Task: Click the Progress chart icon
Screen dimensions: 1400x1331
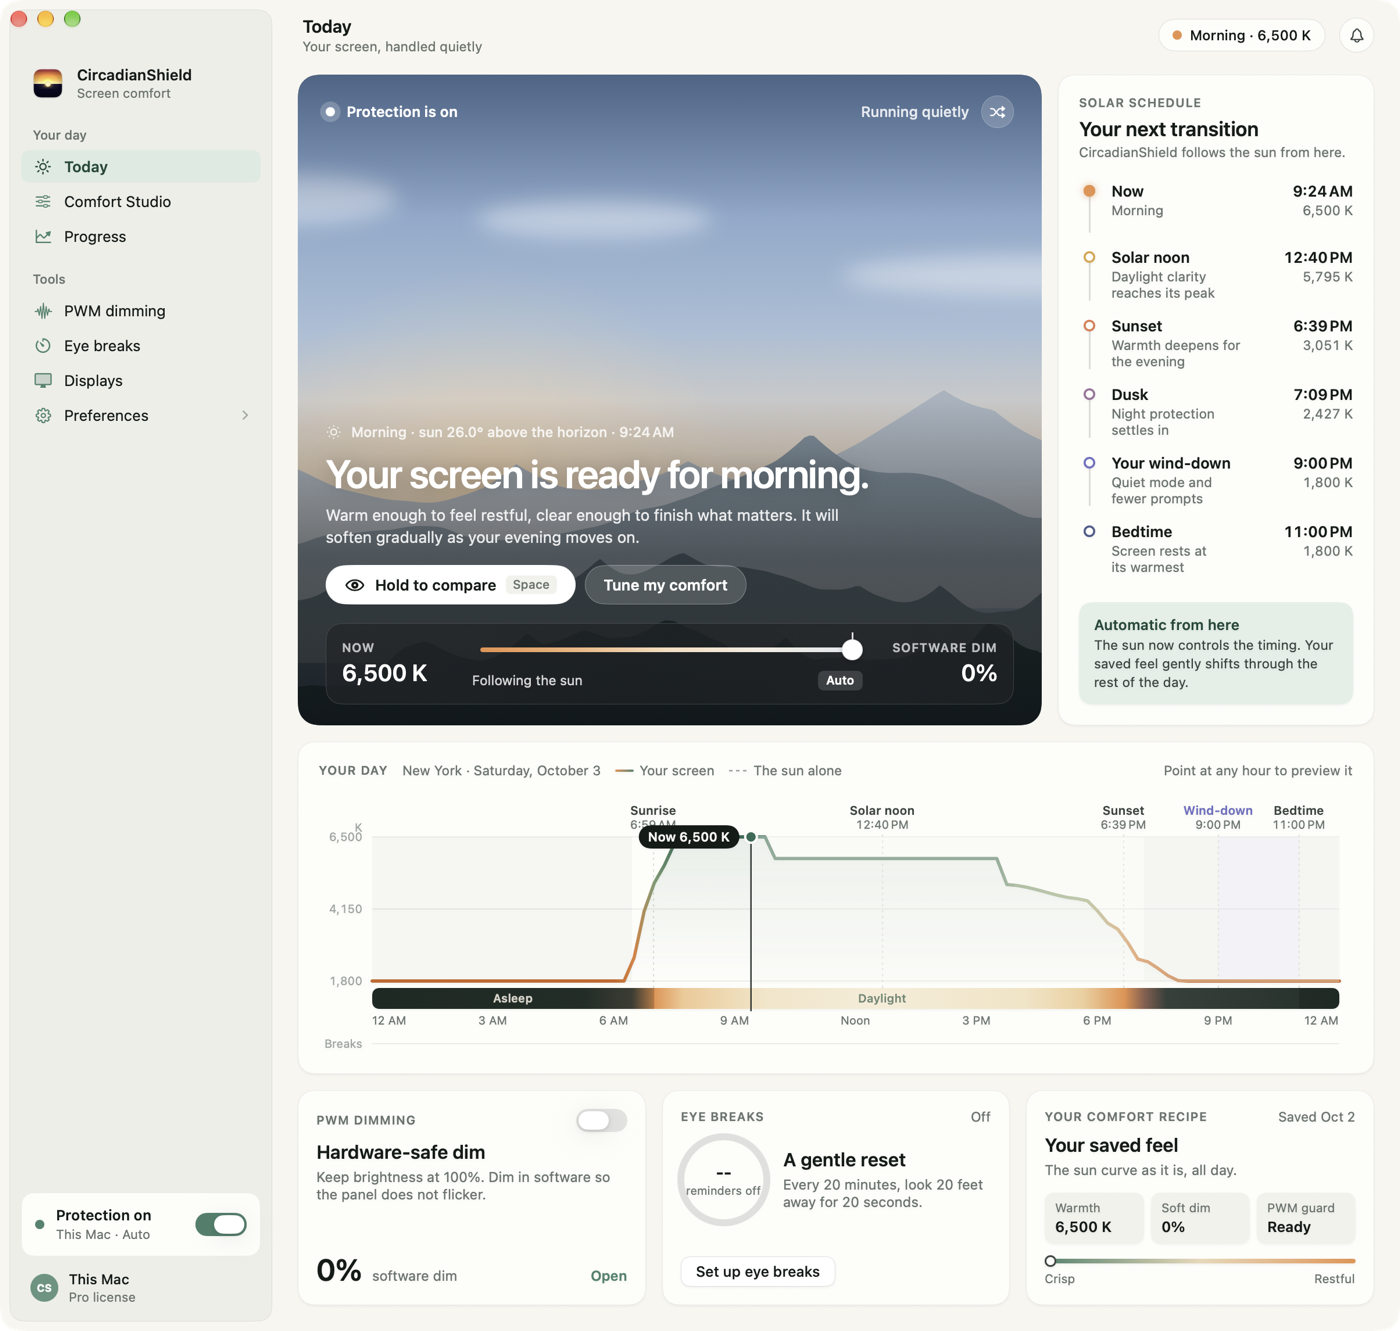Action: click(x=43, y=237)
